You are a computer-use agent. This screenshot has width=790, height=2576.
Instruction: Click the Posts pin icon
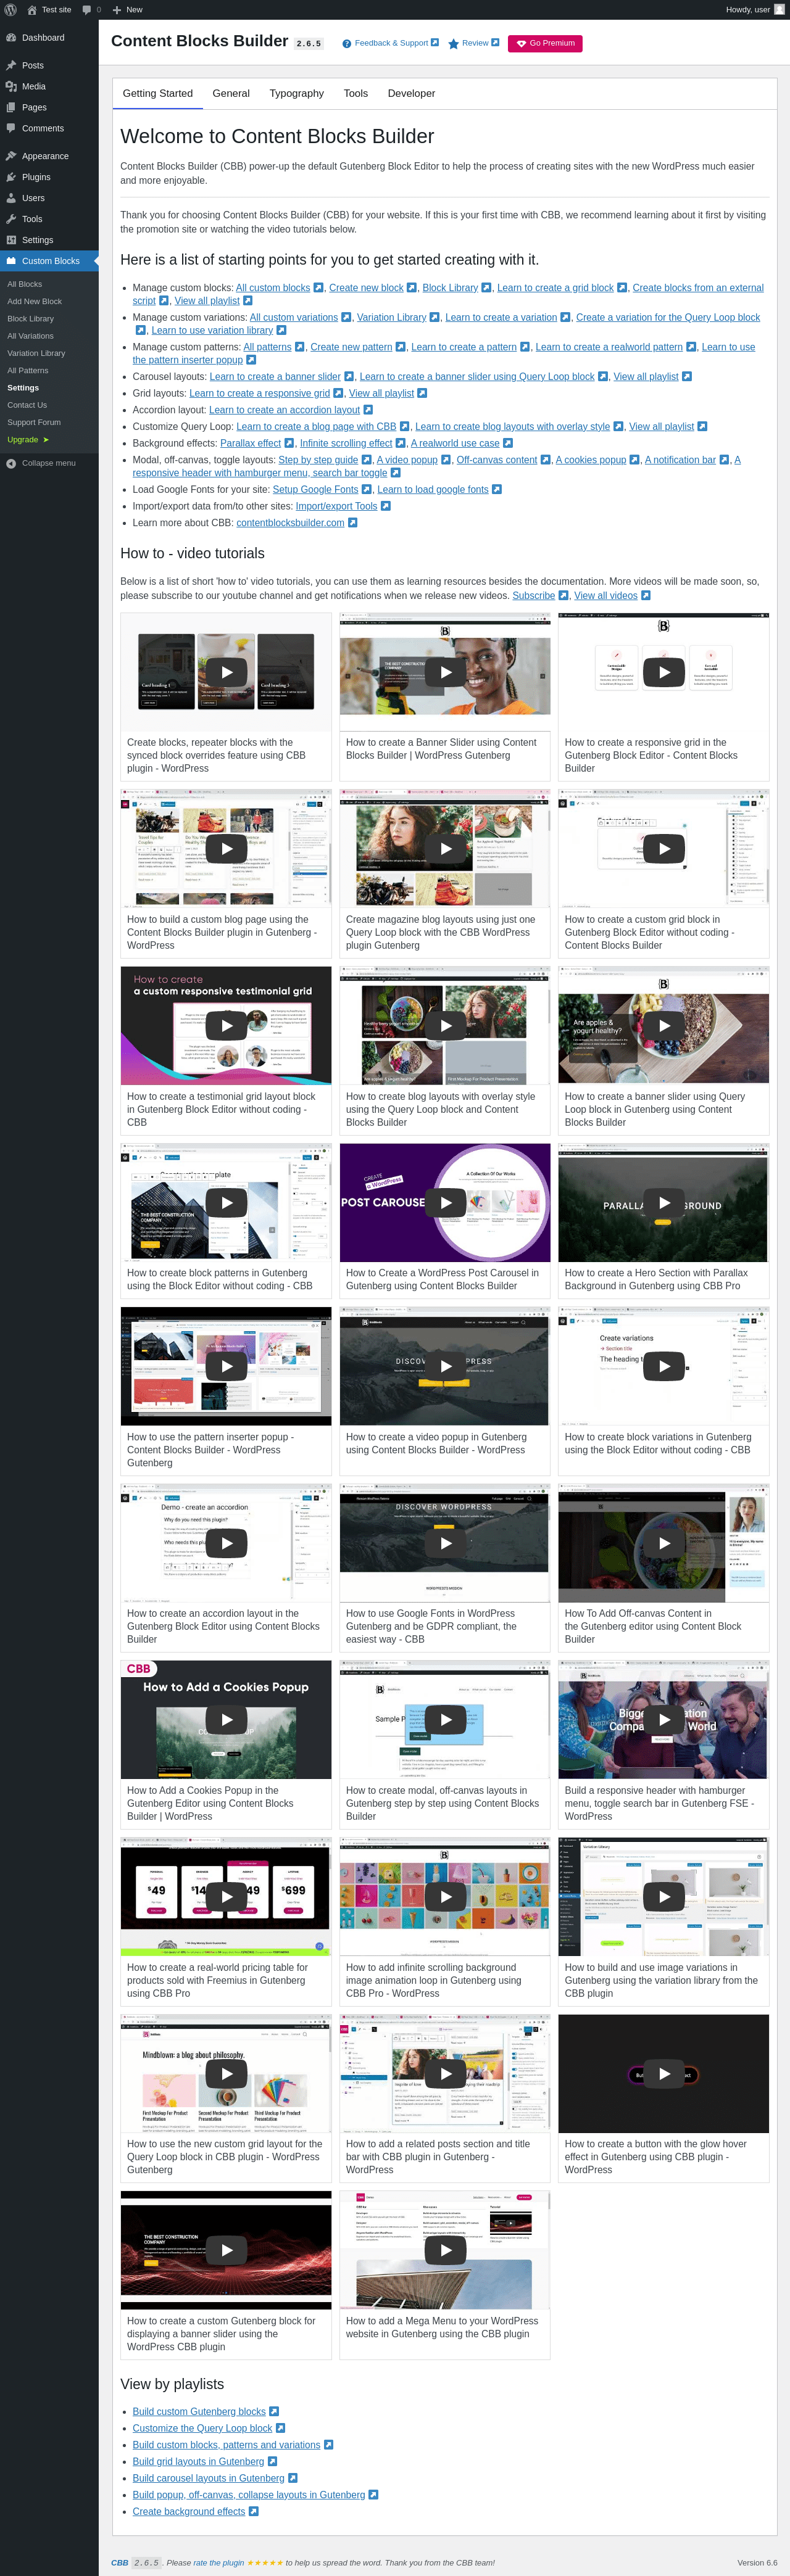click(x=11, y=66)
